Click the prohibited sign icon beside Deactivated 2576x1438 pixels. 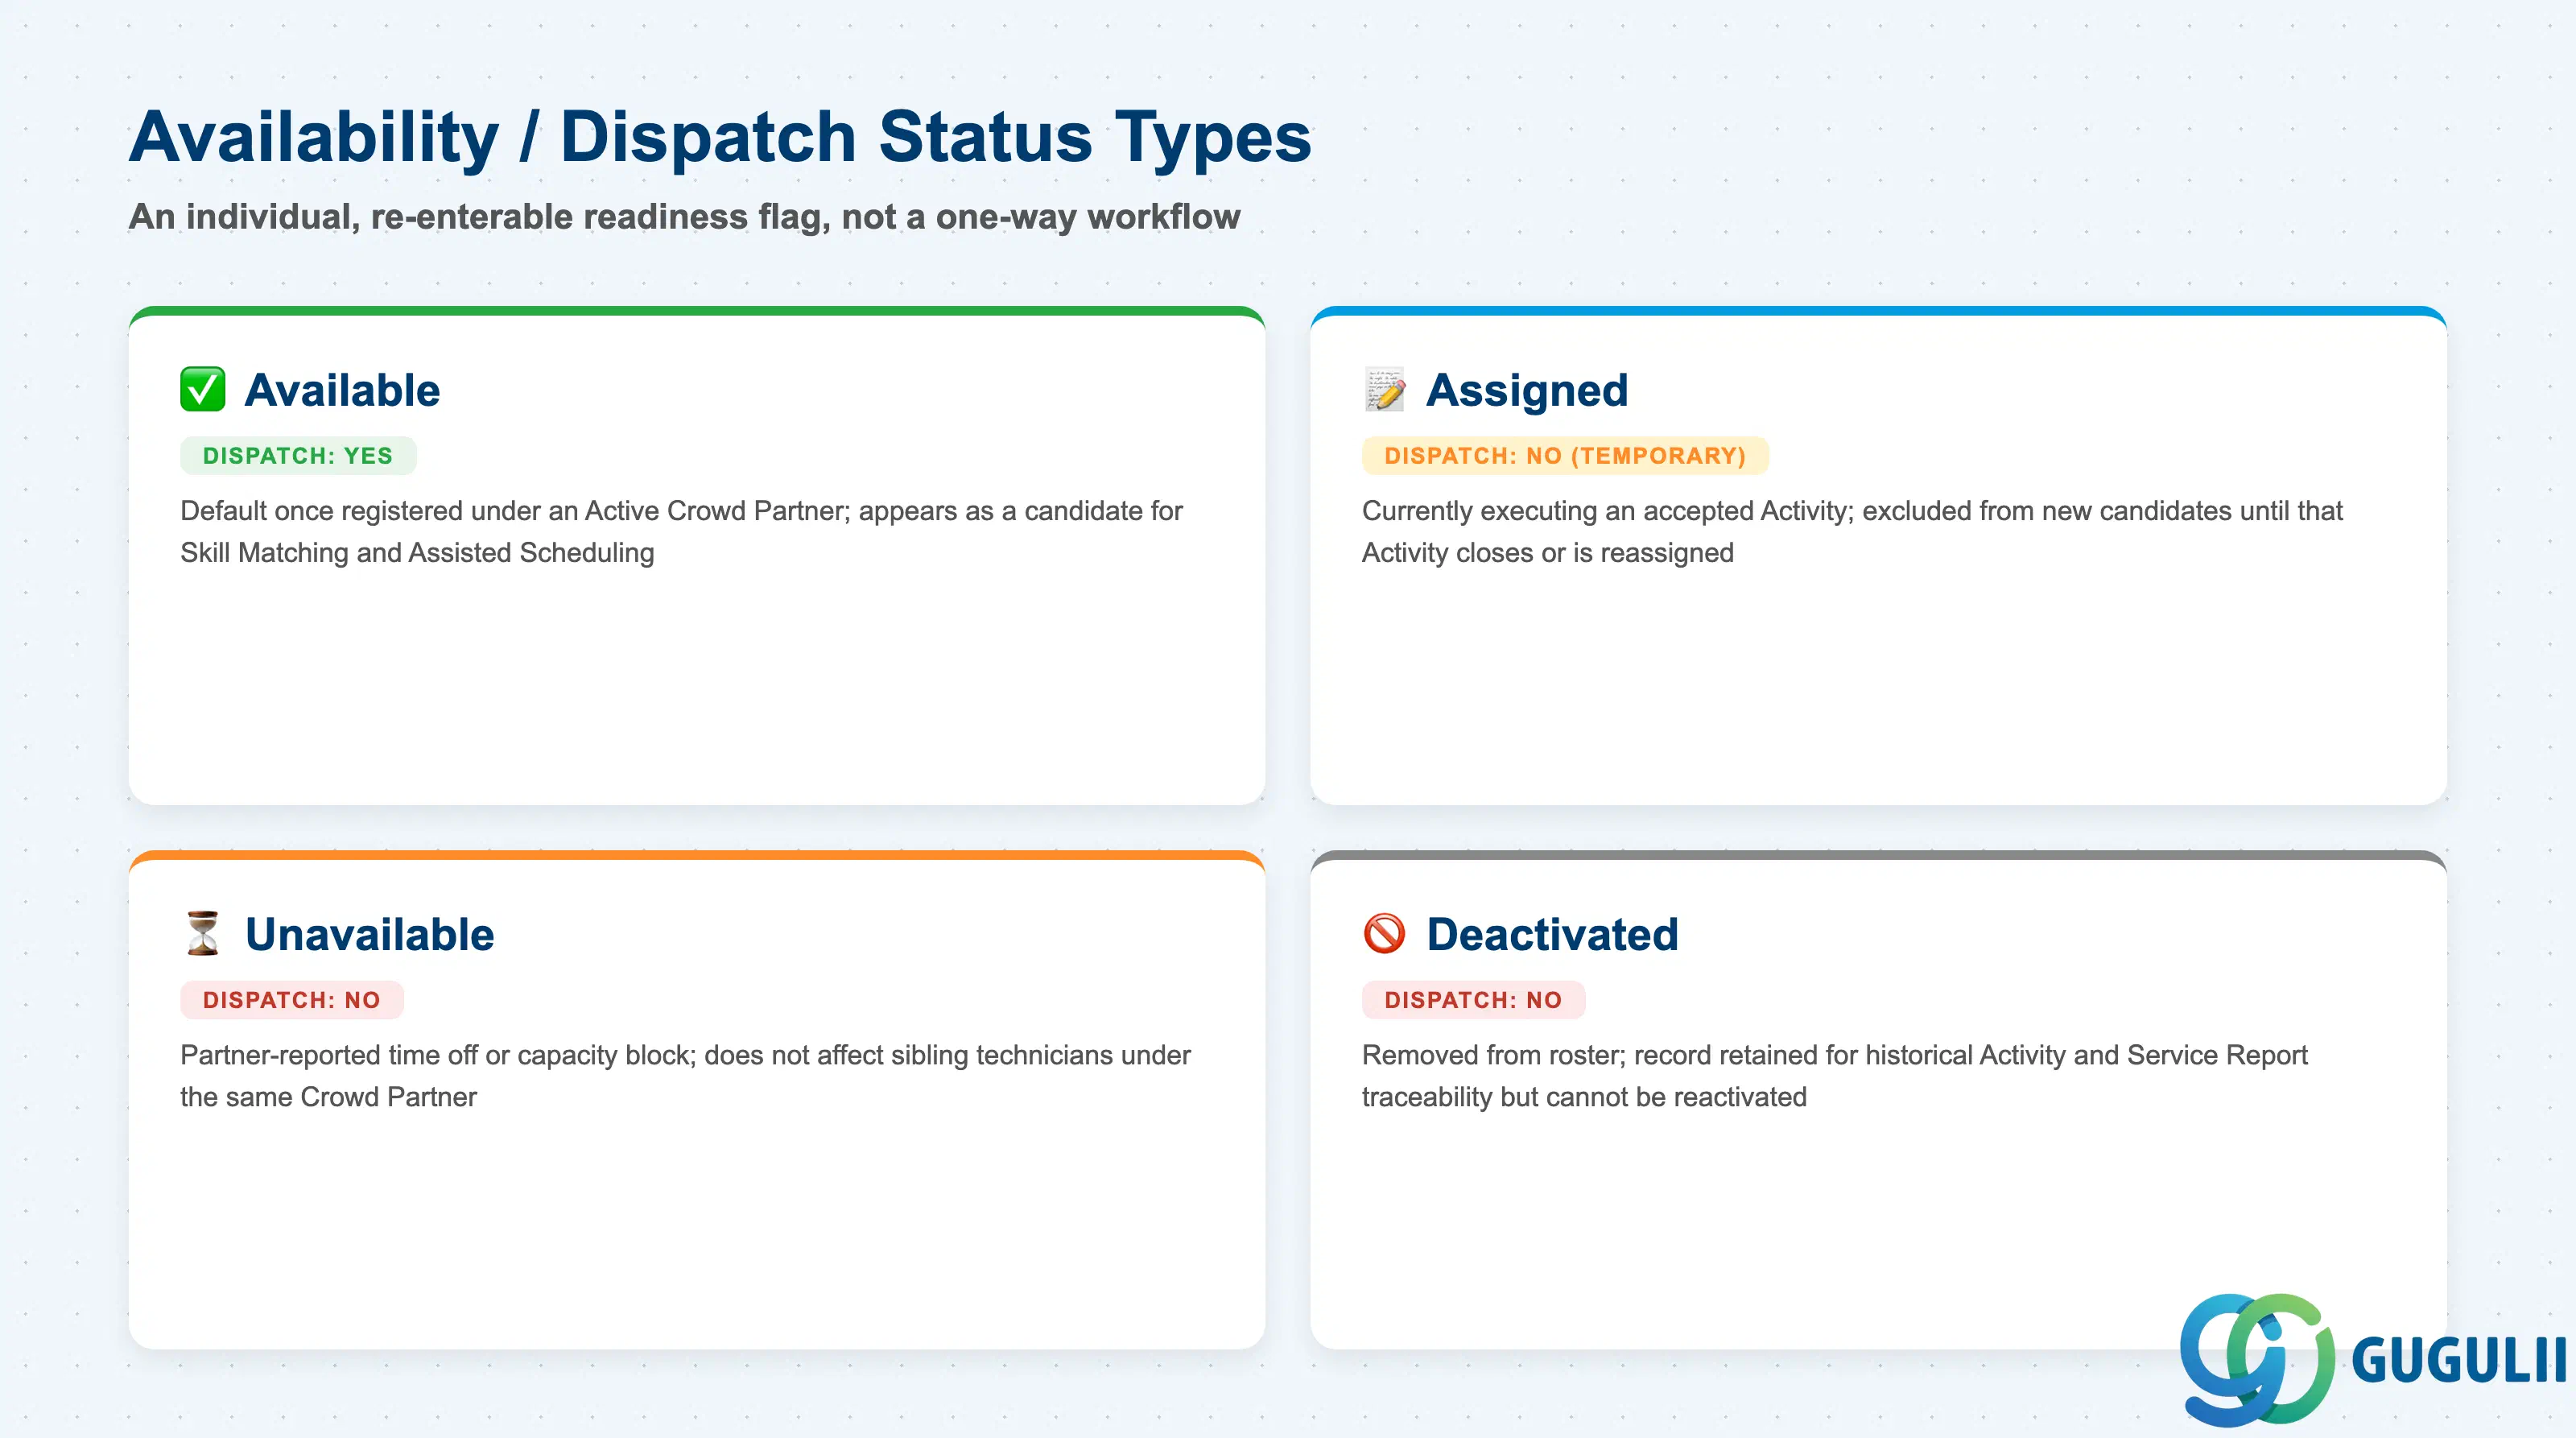[1384, 934]
